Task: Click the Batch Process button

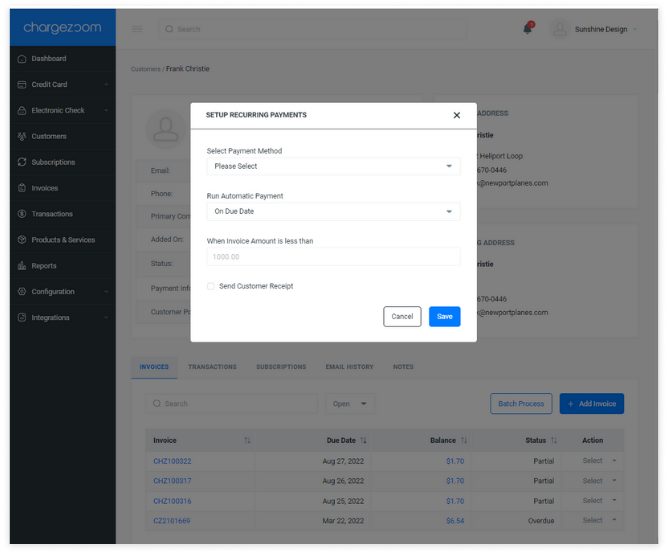Action: click(x=521, y=403)
